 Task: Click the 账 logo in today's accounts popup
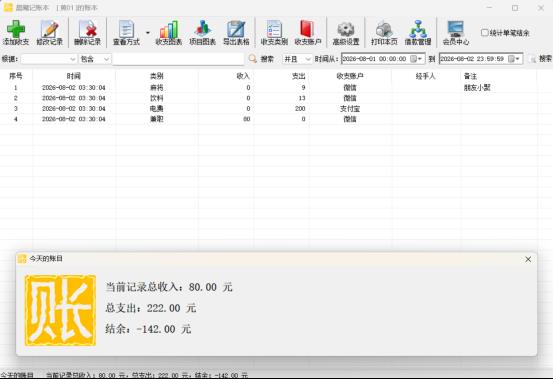[x=60, y=310]
